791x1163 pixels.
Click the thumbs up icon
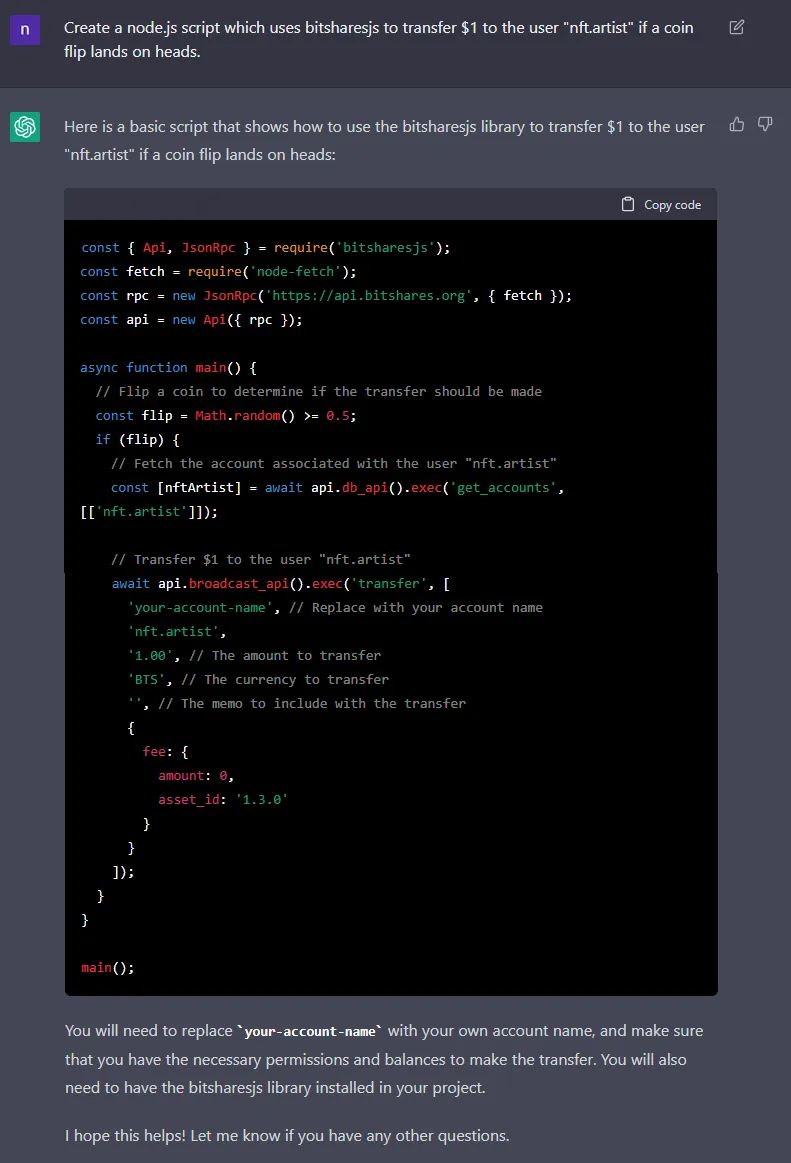coord(736,124)
